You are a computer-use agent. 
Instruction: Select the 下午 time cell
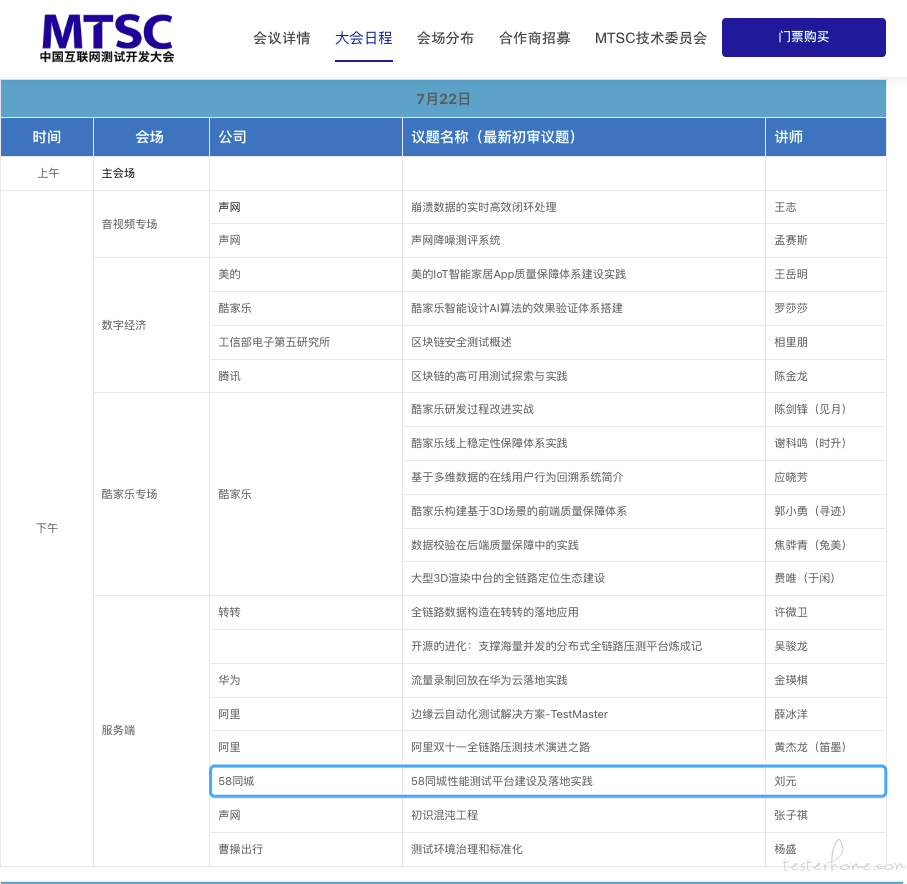click(x=47, y=528)
